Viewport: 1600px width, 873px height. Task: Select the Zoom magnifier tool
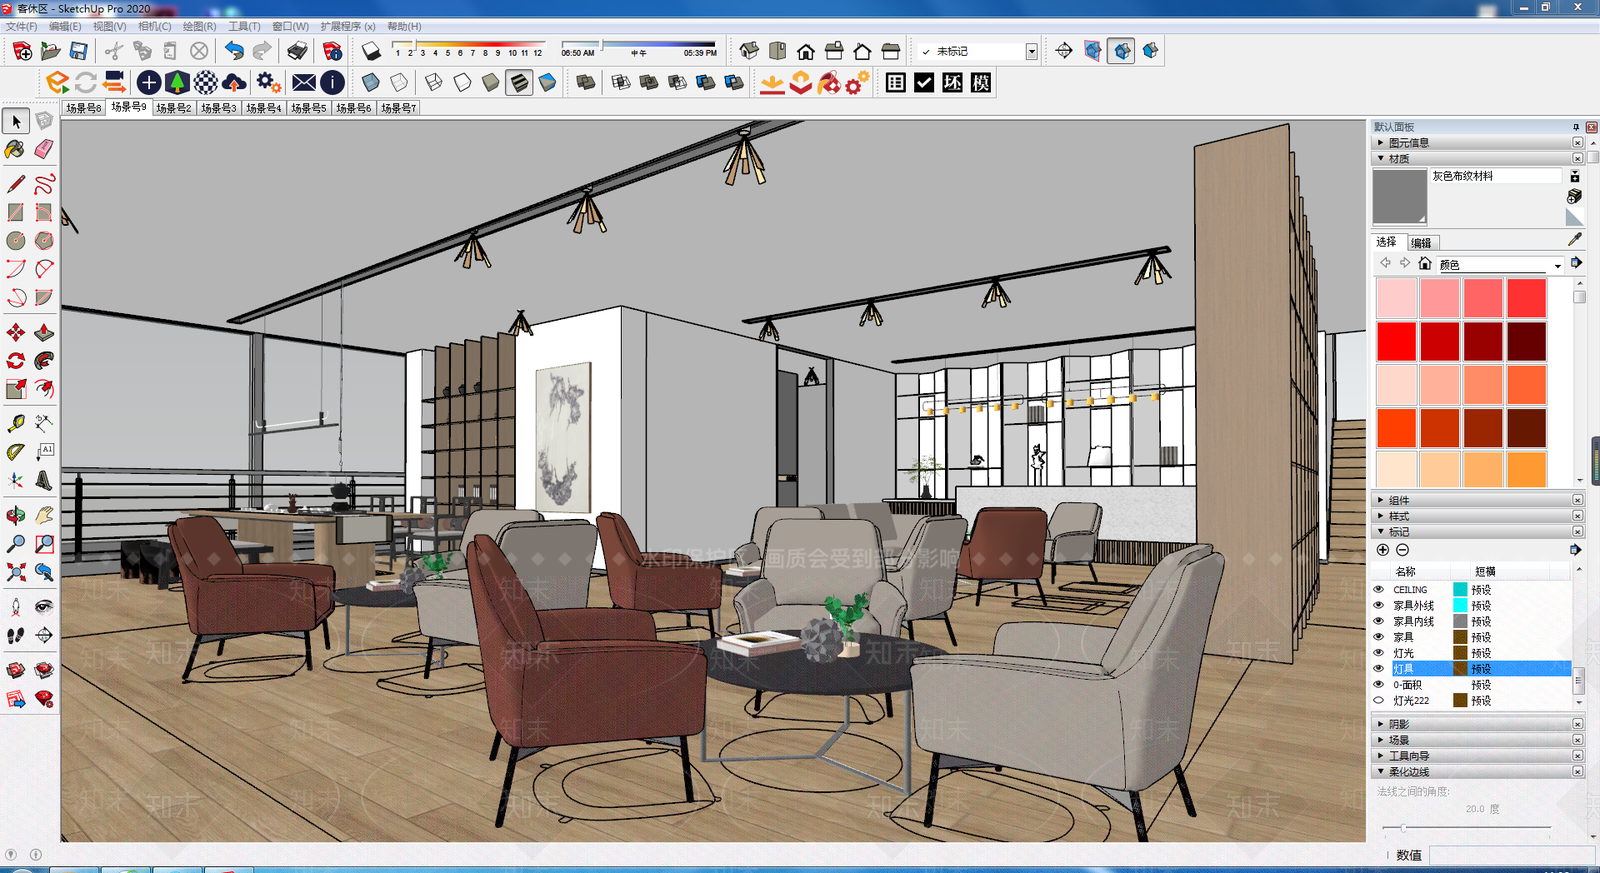[x=16, y=544]
